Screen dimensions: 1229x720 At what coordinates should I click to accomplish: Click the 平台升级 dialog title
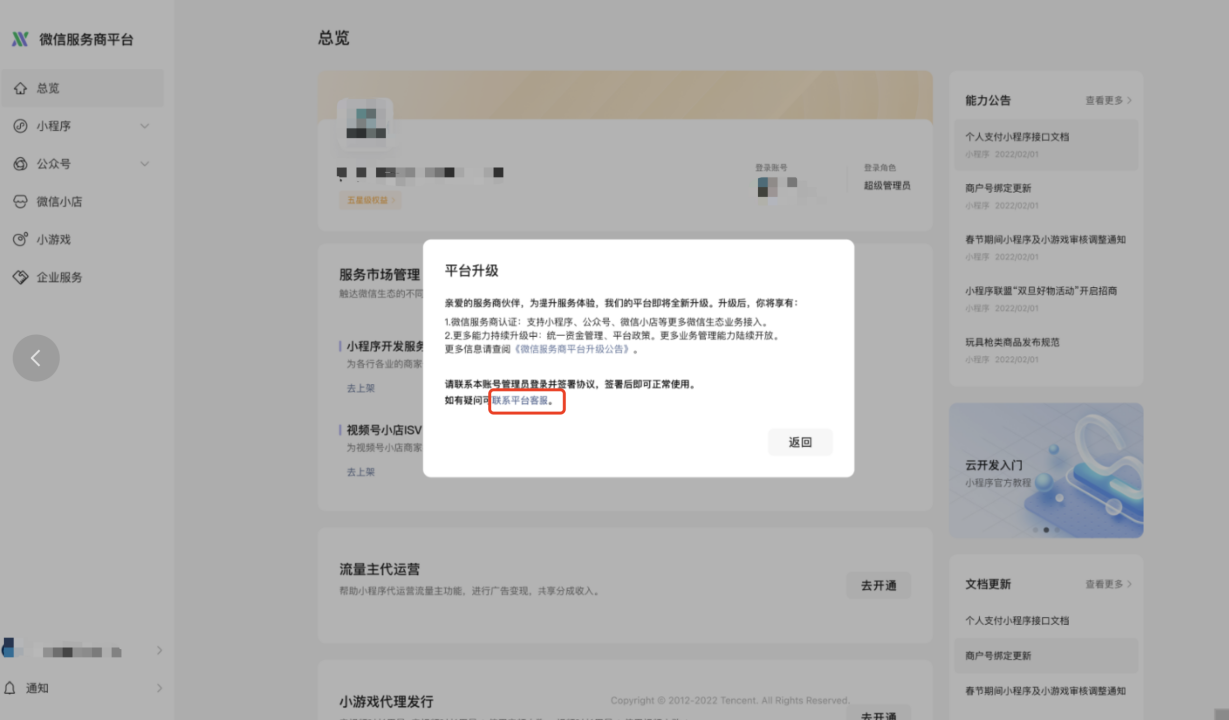click(x=472, y=271)
